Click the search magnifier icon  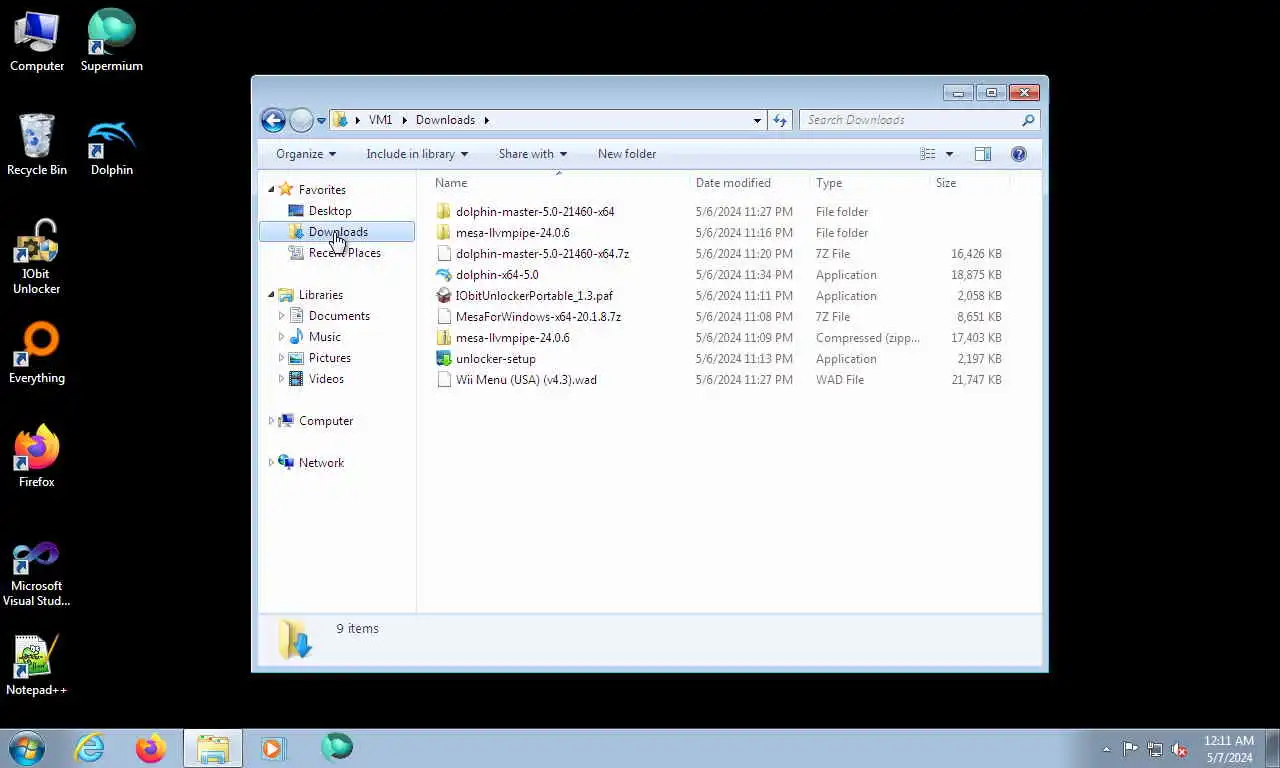(1028, 120)
